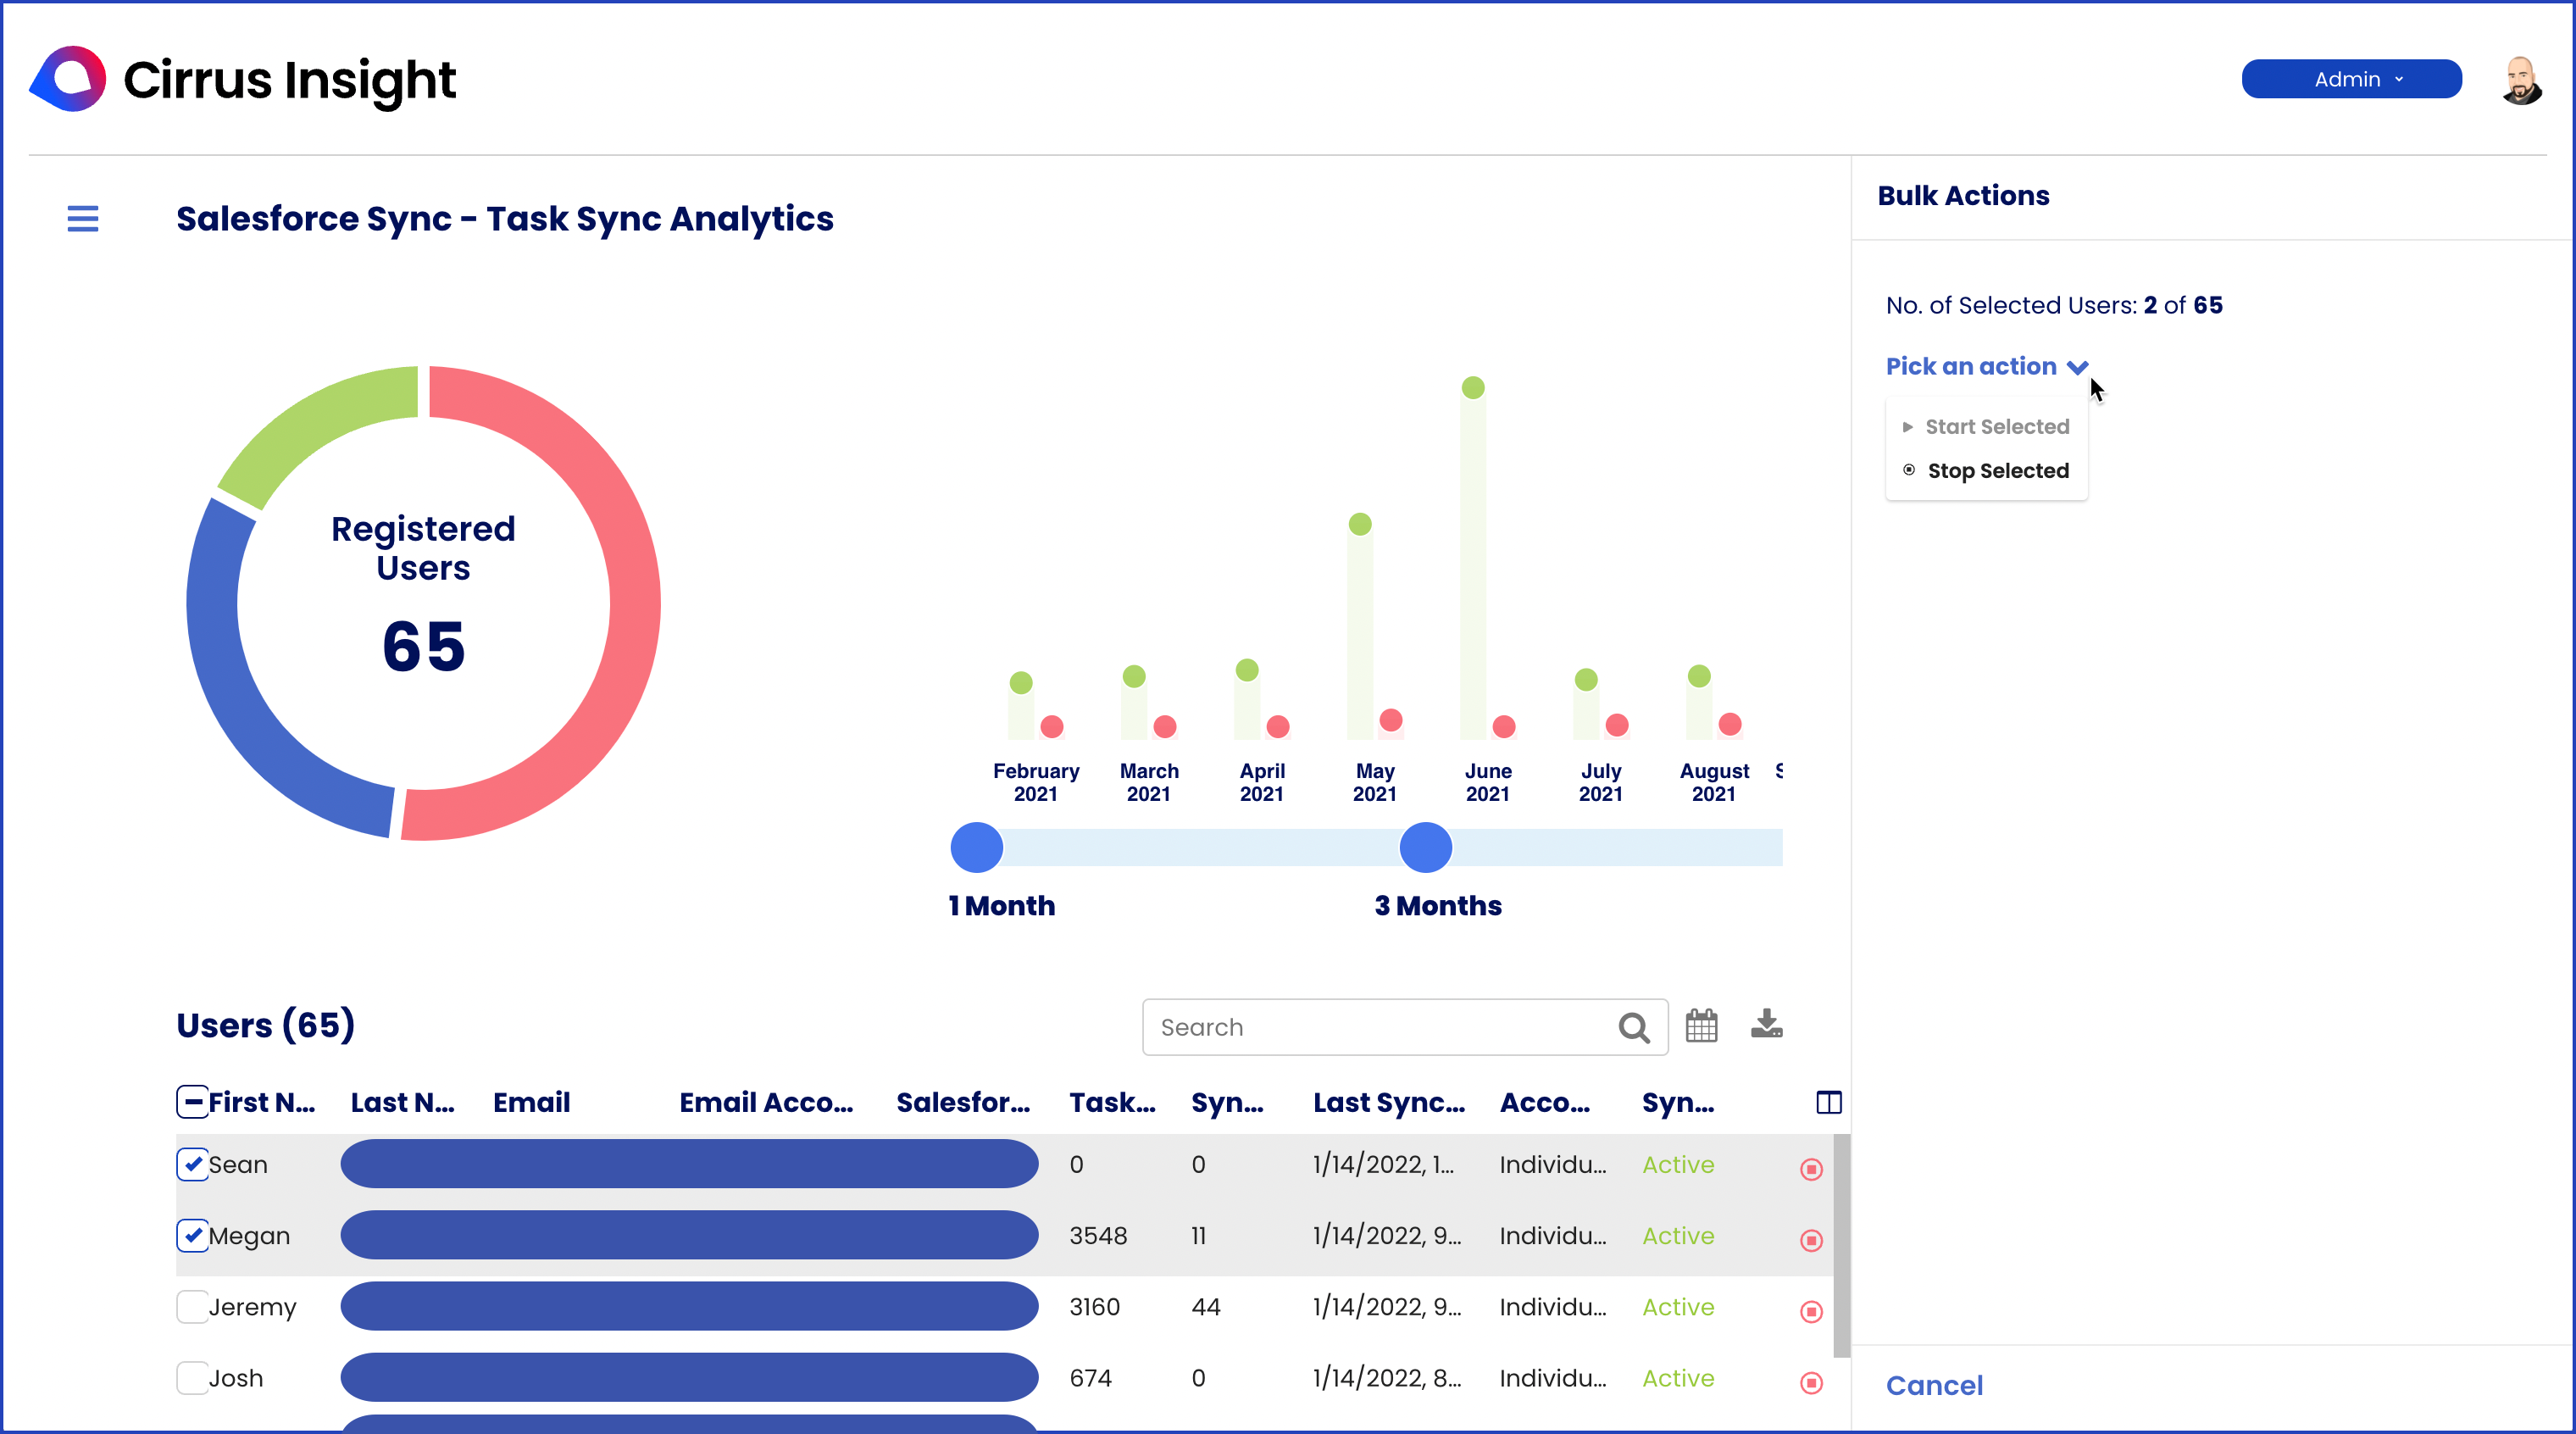Click the search magnifier icon

point(1634,1027)
